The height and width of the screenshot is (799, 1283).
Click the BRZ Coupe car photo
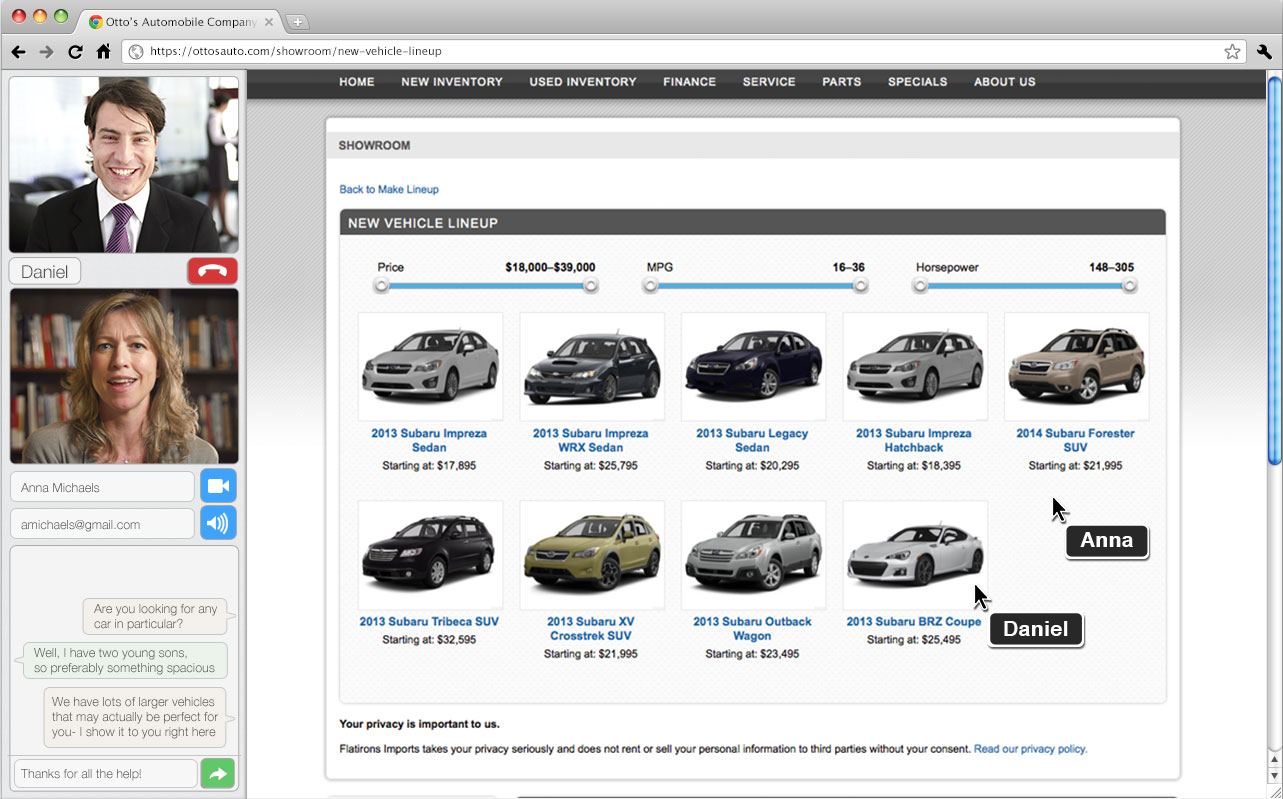tap(915, 555)
